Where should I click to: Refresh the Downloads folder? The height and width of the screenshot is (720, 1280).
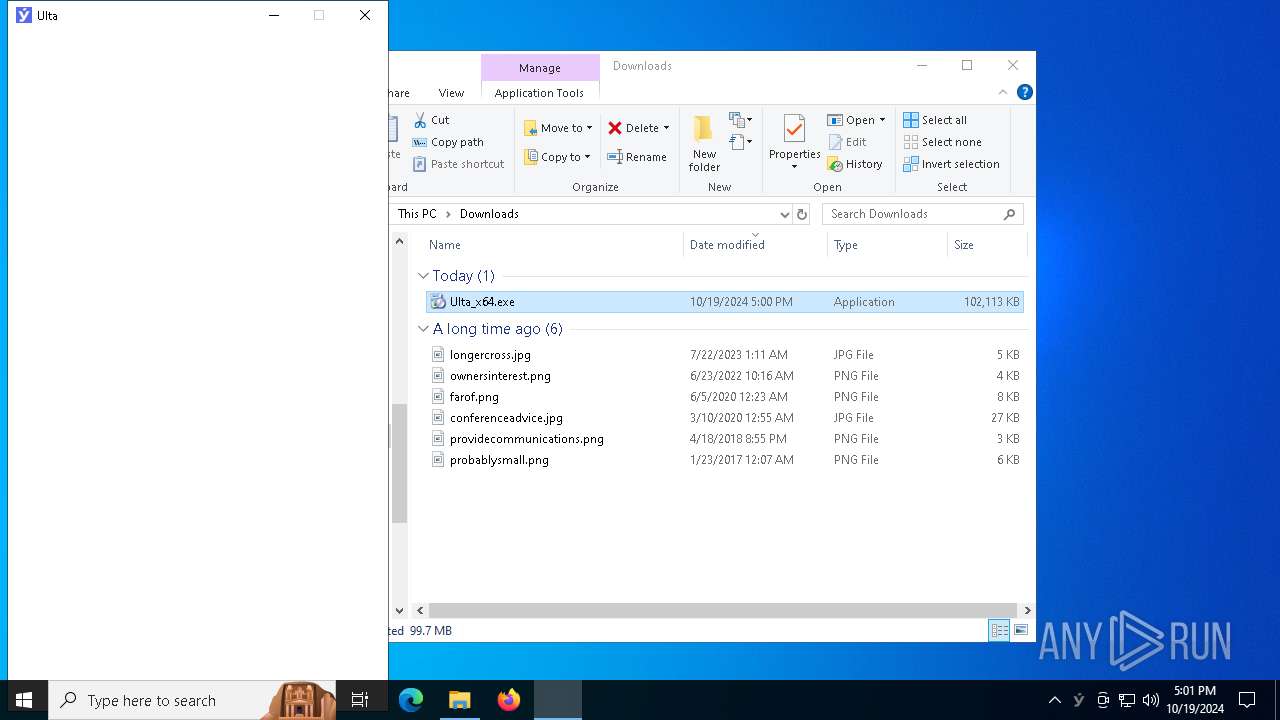click(x=801, y=214)
